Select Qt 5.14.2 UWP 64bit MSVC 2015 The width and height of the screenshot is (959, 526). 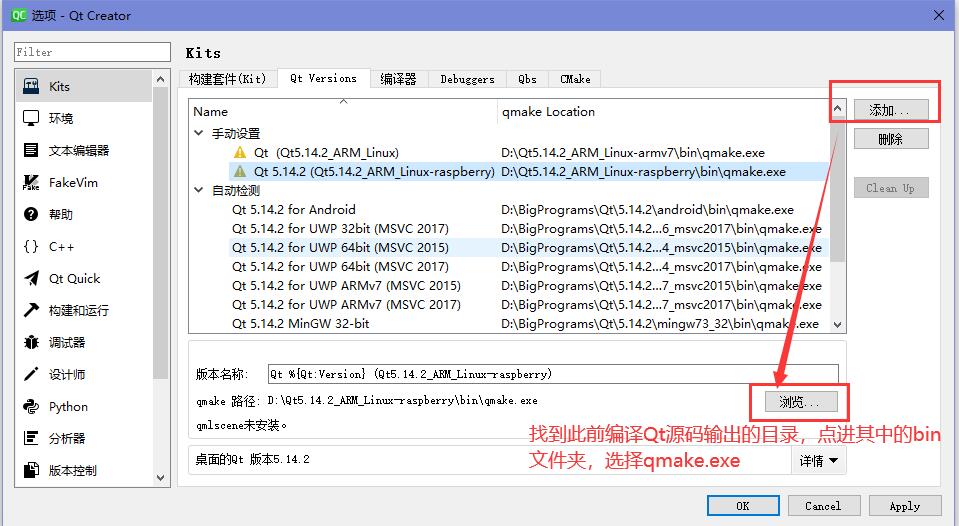tap(340, 247)
